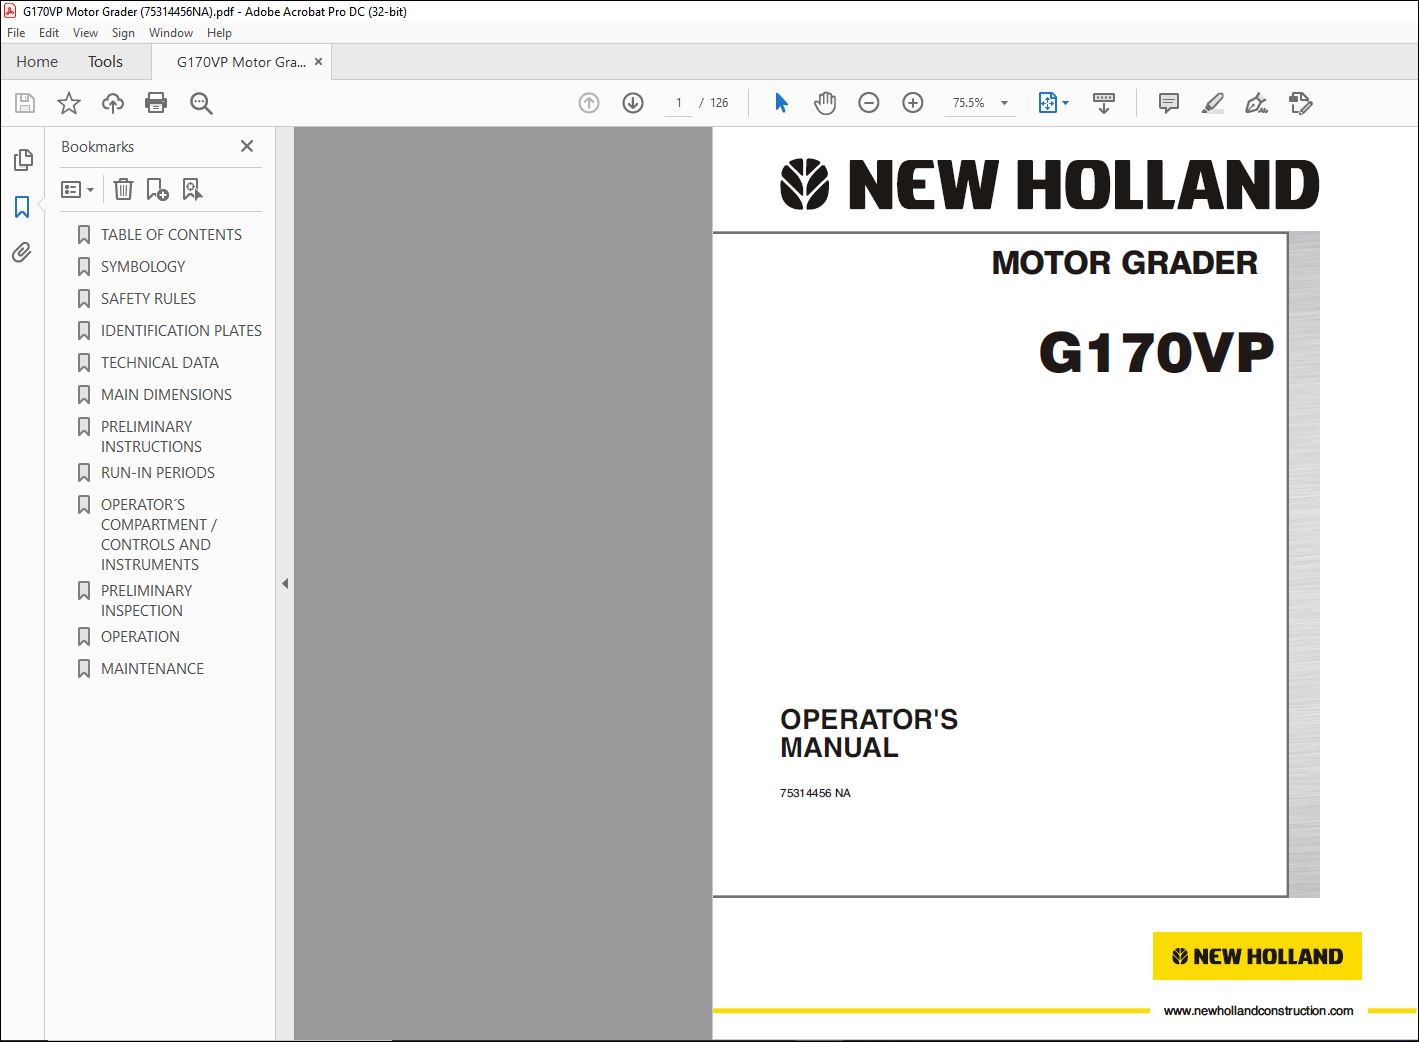1419x1042 pixels.
Task: Print the document with printer icon
Action: click(x=156, y=103)
